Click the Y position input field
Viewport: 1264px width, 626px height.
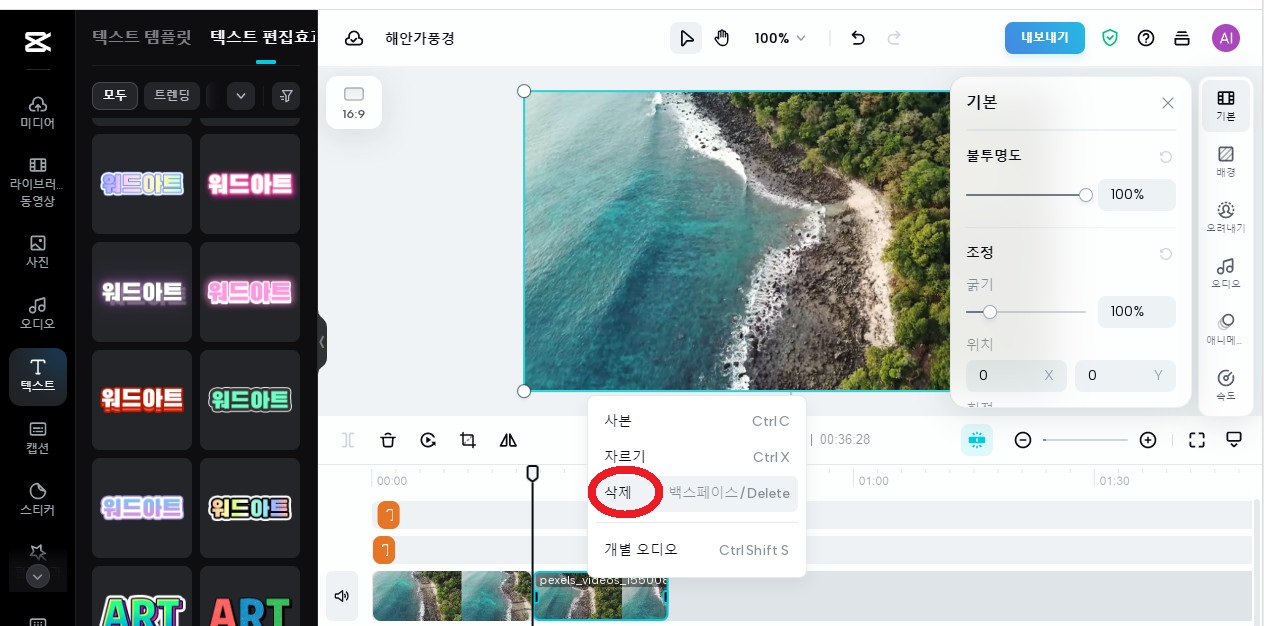coord(1125,375)
